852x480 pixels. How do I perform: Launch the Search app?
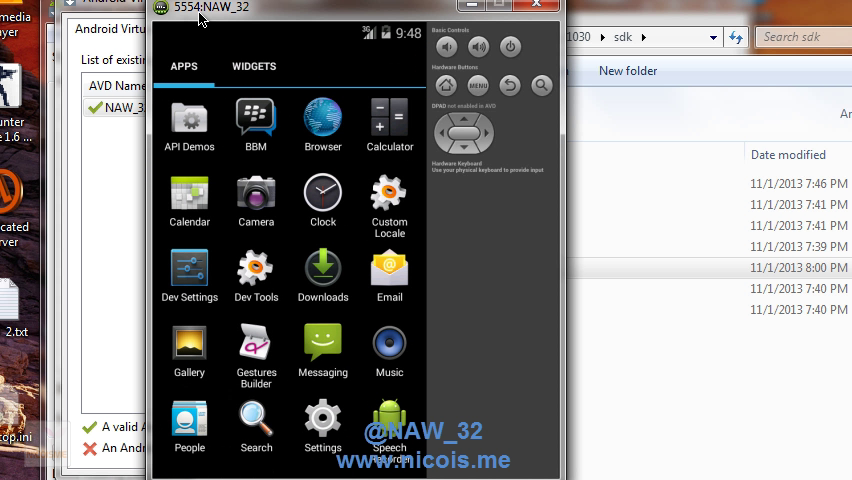pos(256,426)
